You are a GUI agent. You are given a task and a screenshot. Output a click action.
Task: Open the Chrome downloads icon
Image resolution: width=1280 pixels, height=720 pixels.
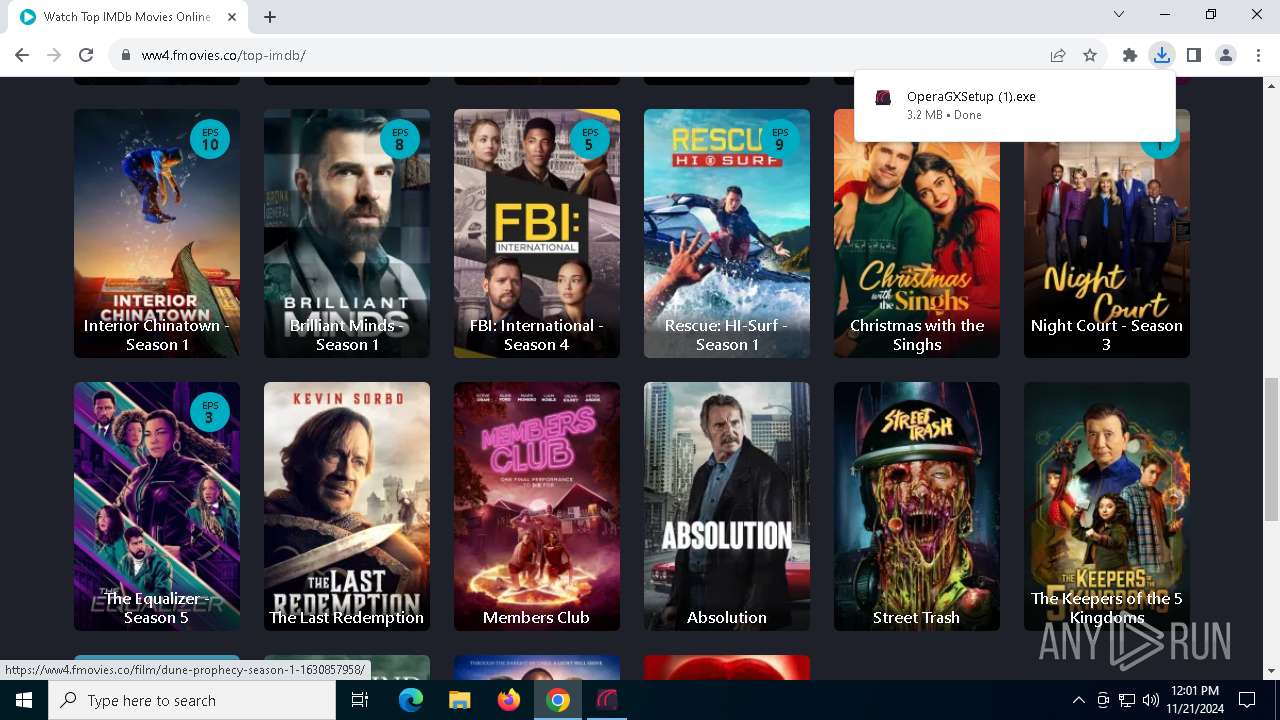(x=1161, y=55)
